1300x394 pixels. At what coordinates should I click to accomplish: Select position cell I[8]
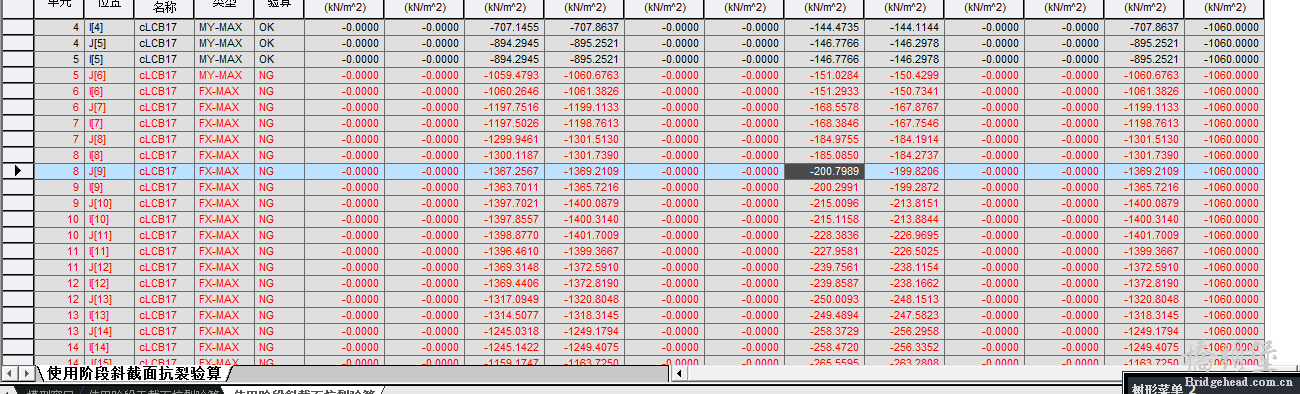click(110, 155)
